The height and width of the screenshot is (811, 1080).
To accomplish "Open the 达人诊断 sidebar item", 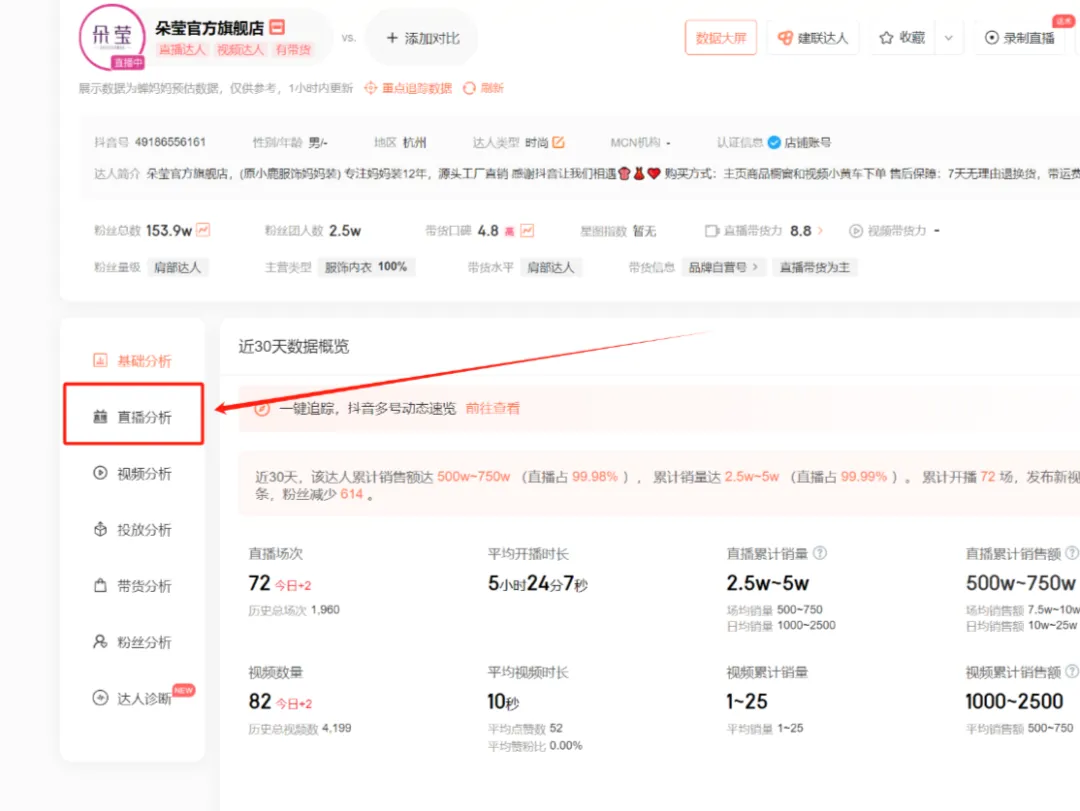I will click(x=132, y=698).
